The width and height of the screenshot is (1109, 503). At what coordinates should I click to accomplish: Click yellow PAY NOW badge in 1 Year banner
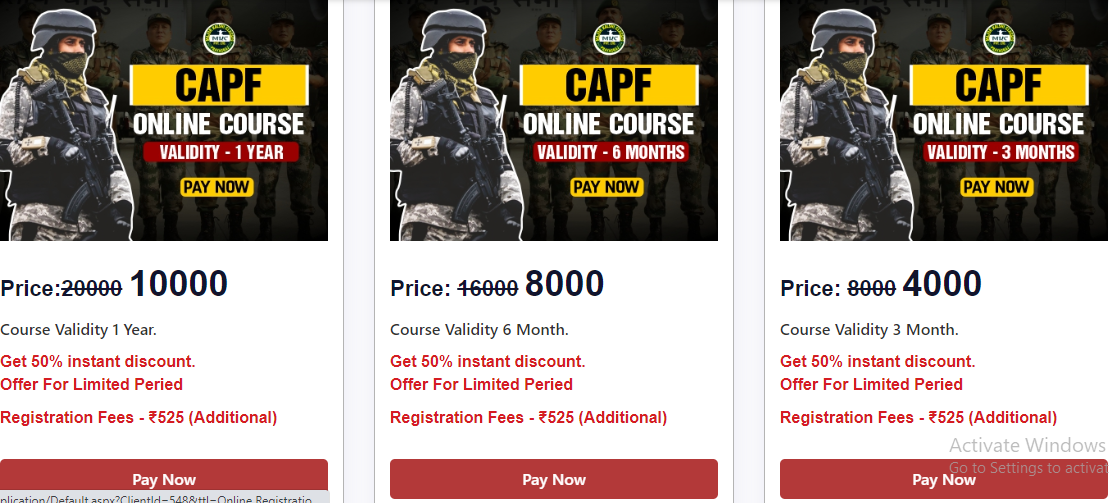coord(216,187)
